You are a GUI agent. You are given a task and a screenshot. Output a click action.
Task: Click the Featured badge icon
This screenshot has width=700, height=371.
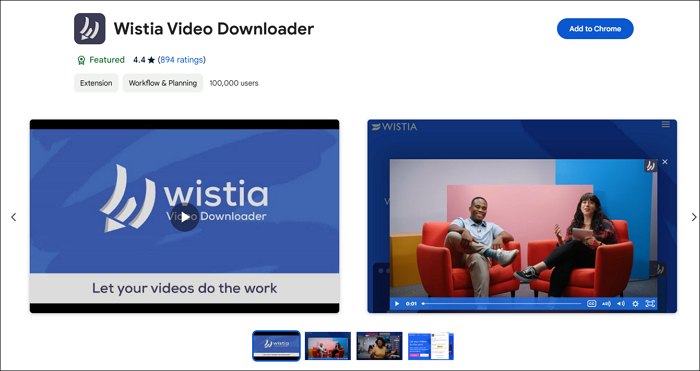click(x=81, y=60)
